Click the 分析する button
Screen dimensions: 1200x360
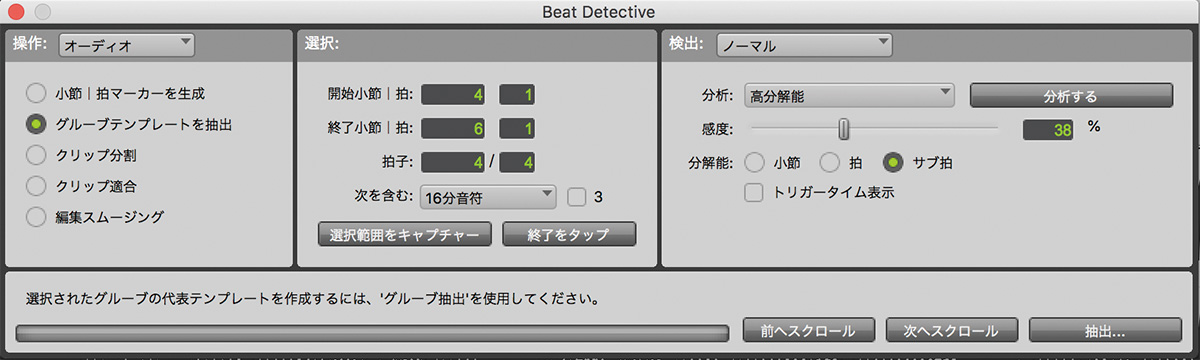[x=1070, y=96]
